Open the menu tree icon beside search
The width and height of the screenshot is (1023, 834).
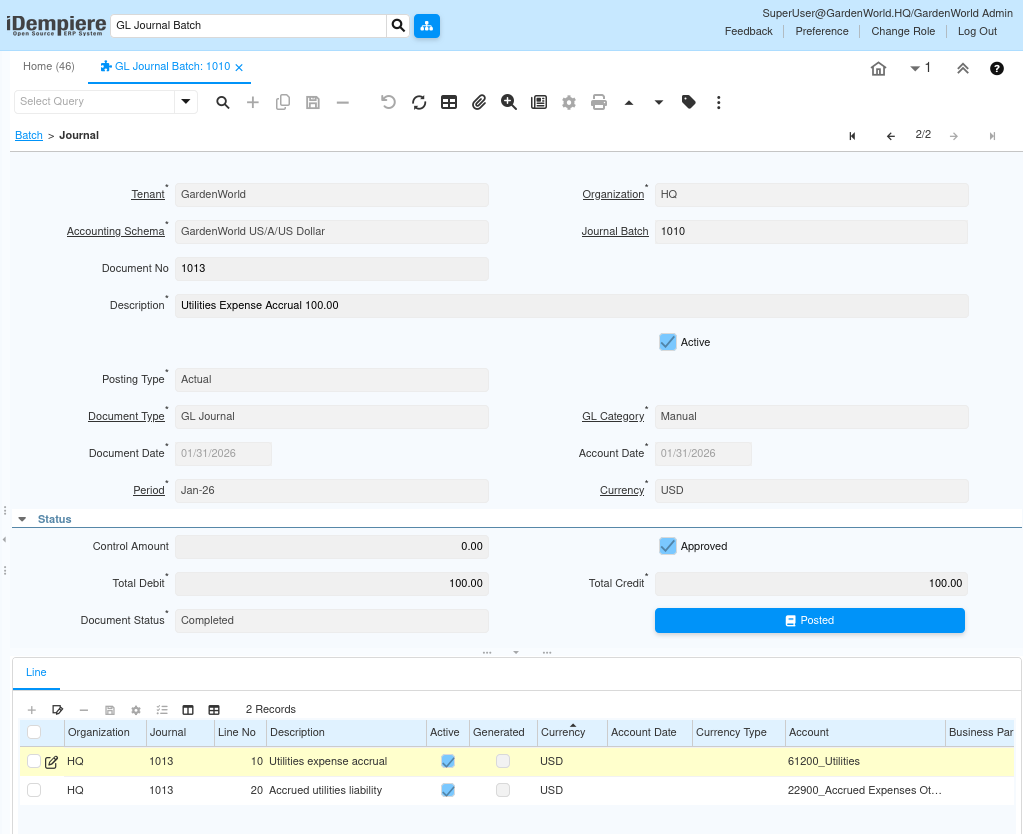[x=427, y=26]
